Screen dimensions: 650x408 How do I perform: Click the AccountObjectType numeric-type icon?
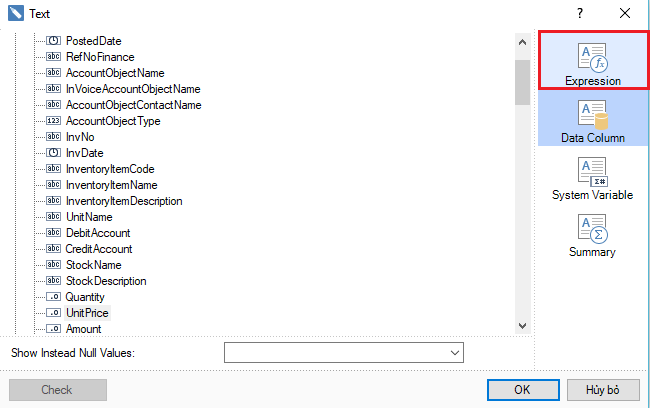pyautogui.click(x=54, y=121)
